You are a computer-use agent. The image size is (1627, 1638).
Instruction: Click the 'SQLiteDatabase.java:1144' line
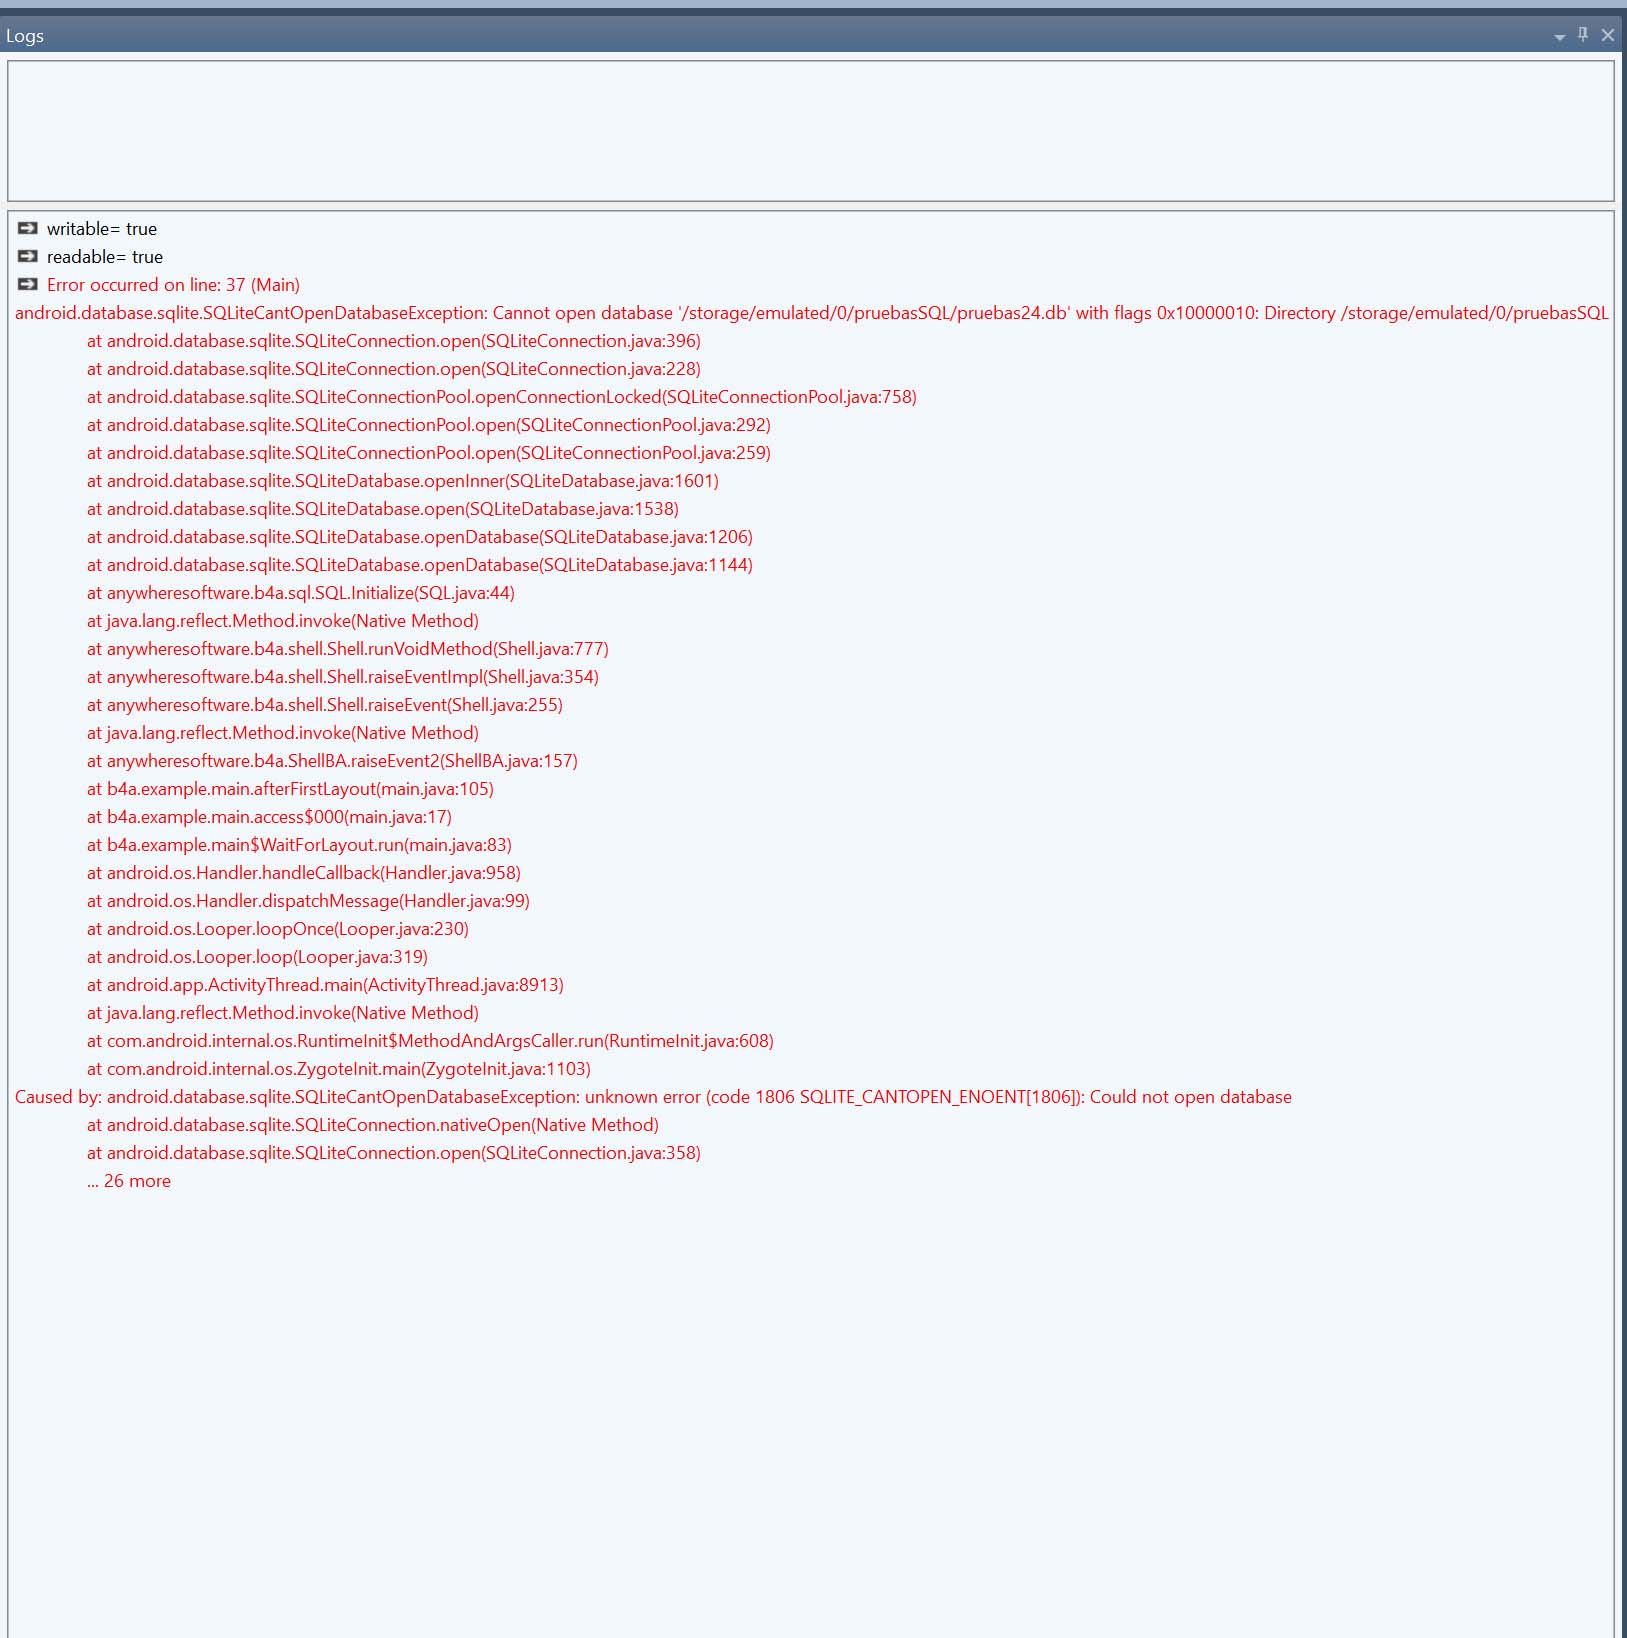click(x=420, y=565)
